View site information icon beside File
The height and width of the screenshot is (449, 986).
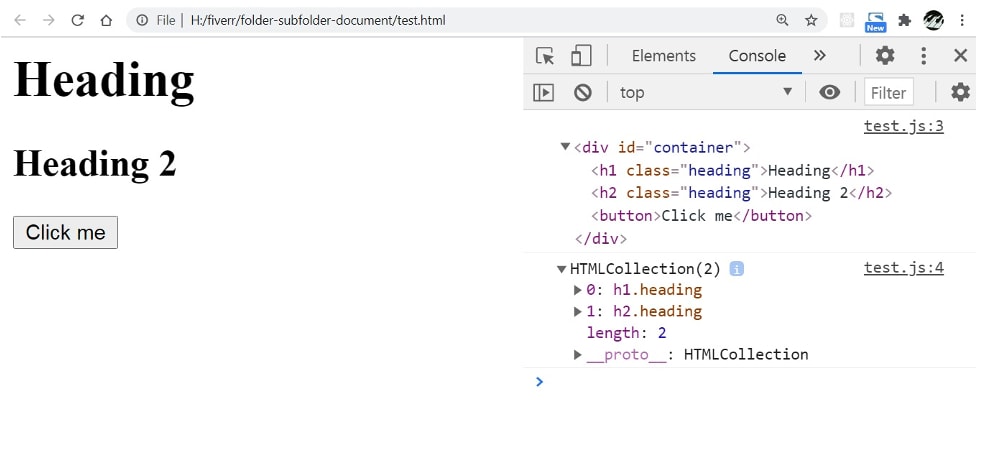pyautogui.click(x=142, y=20)
